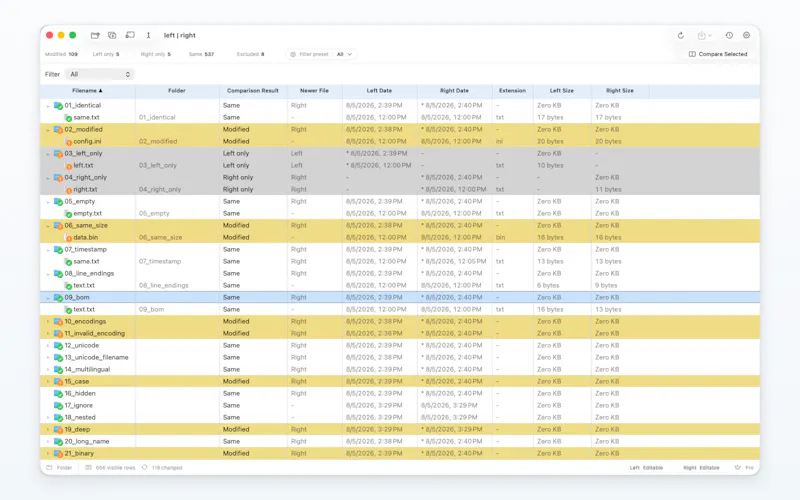Click folder icon of 16_hidden
Screen dimensions: 800x500
point(58,393)
